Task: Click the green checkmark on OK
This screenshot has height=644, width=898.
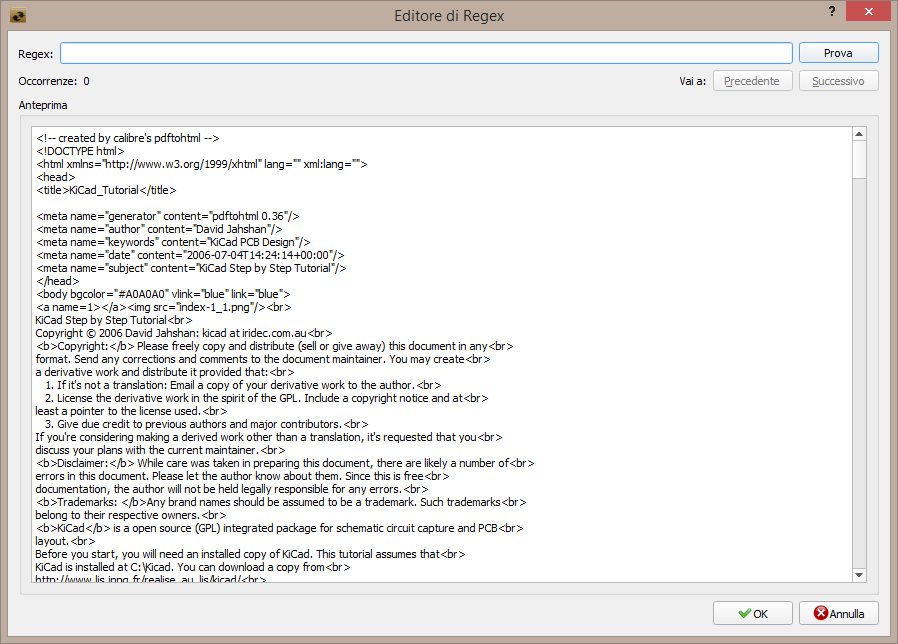Action: click(x=745, y=613)
